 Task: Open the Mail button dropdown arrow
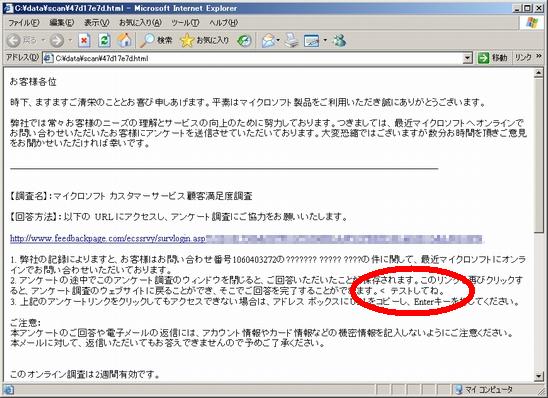(x=278, y=41)
